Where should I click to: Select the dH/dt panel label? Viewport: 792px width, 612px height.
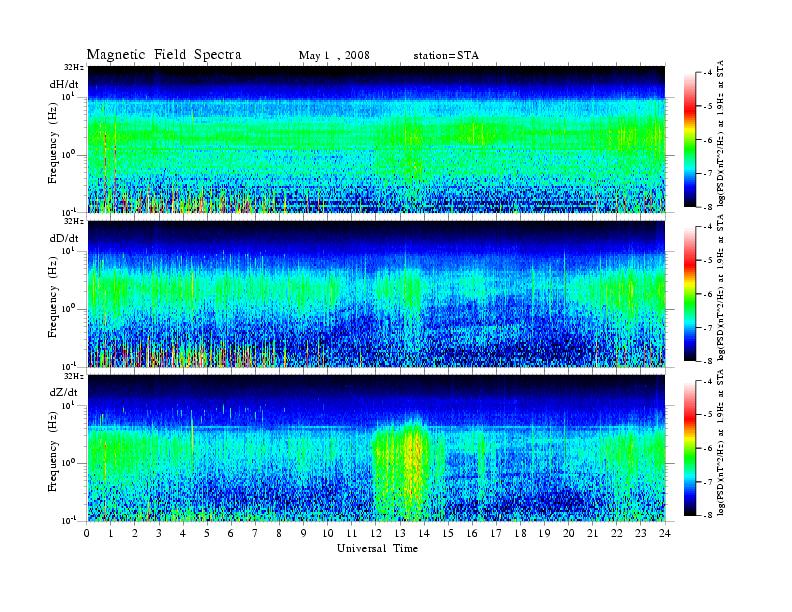point(64,84)
